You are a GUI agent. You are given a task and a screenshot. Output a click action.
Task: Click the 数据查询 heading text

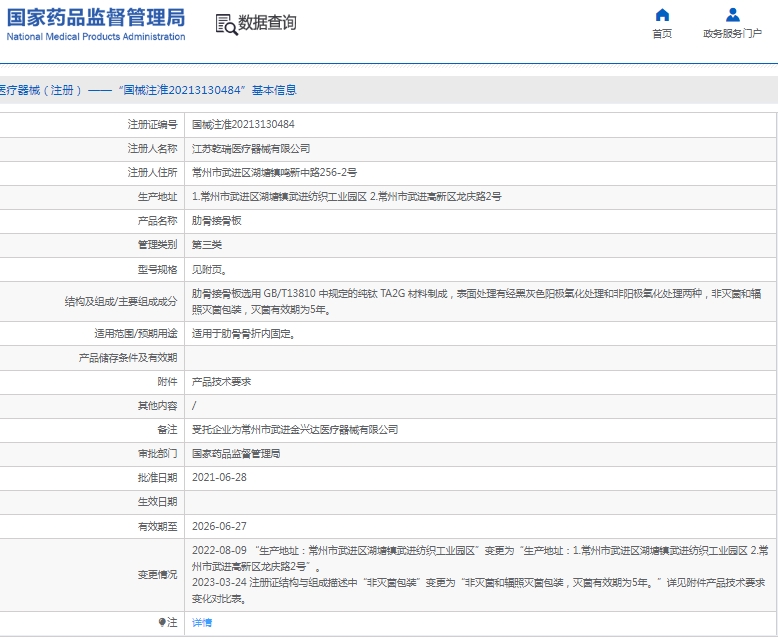(x=267, y=23)
